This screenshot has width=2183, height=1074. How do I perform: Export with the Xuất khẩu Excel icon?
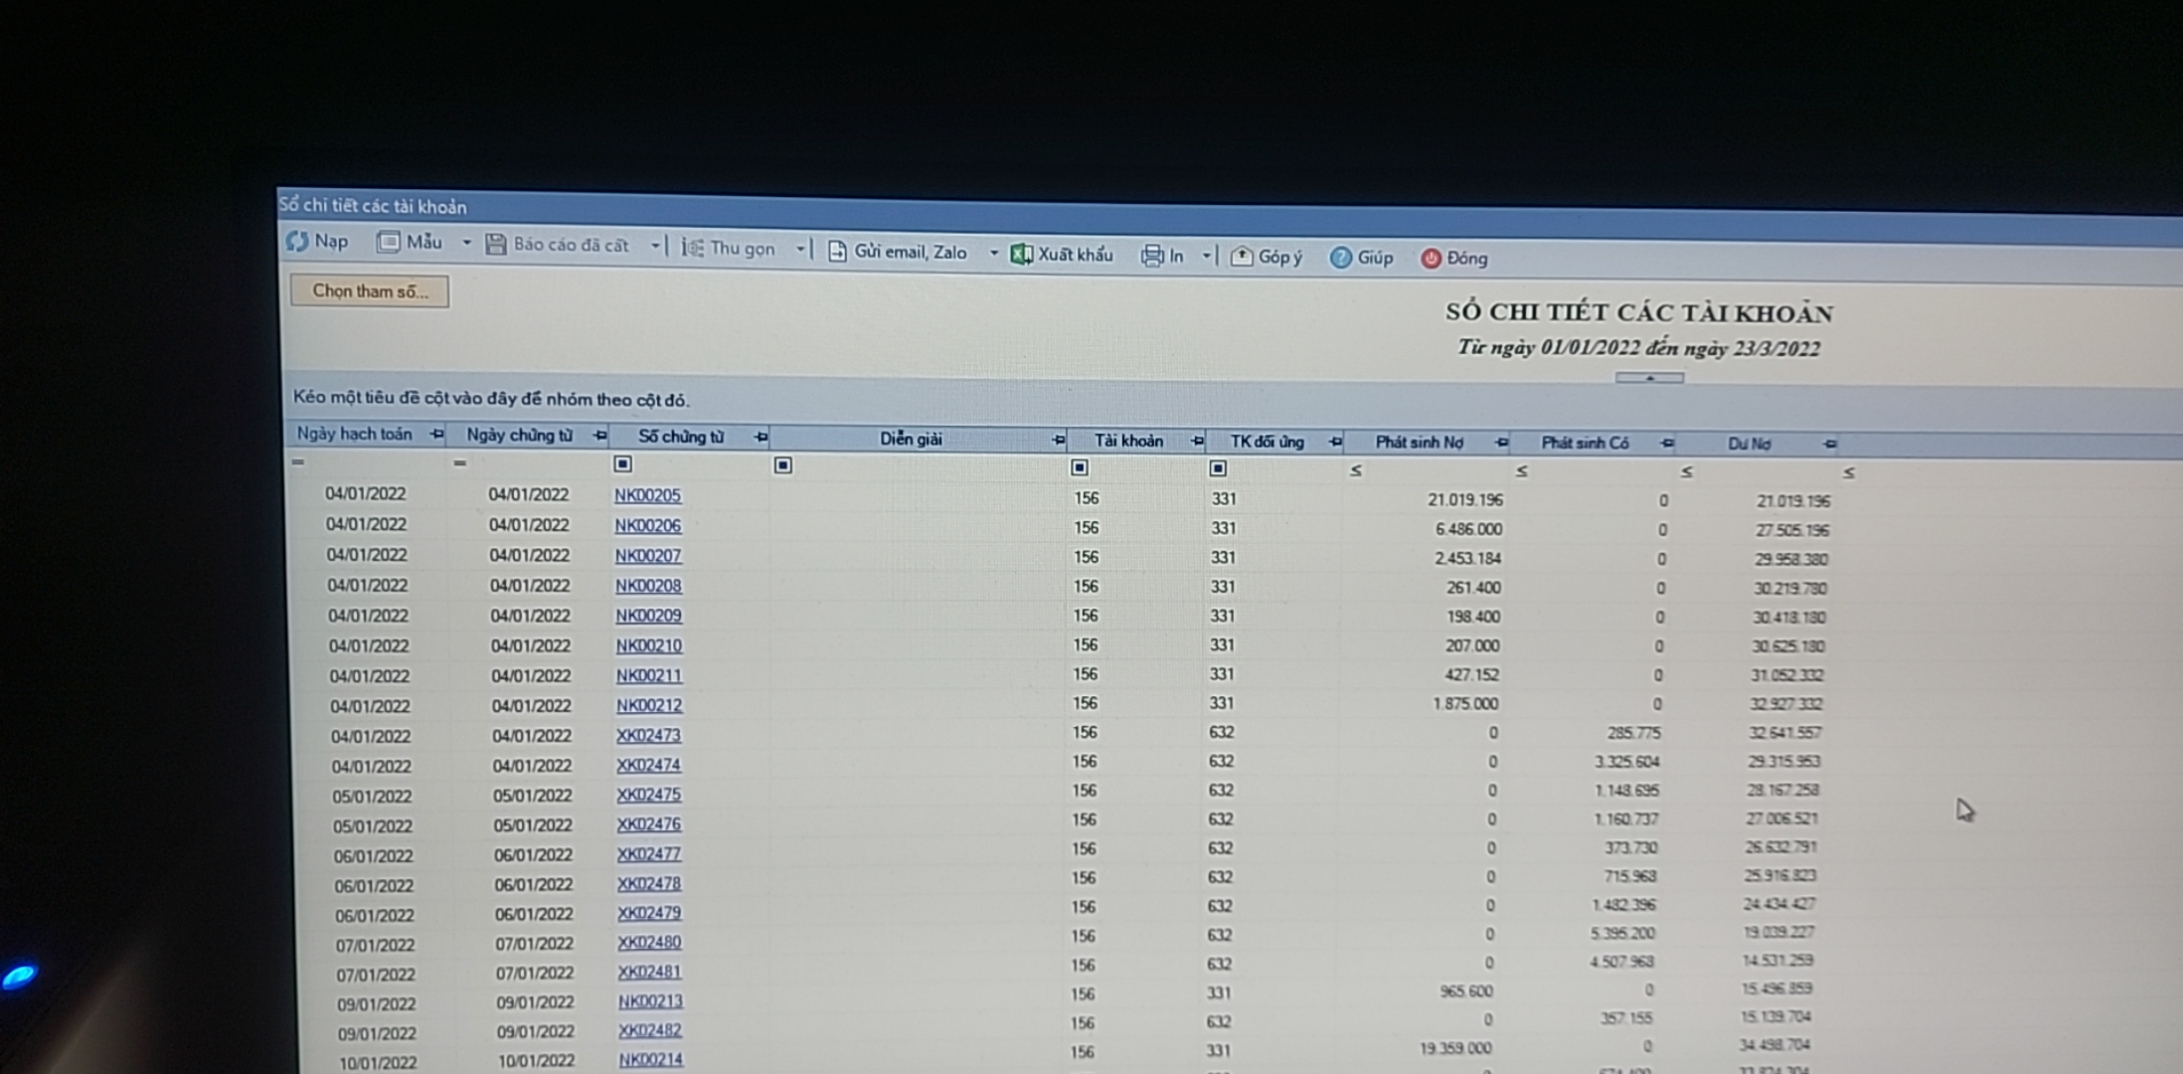(1021, 254)
